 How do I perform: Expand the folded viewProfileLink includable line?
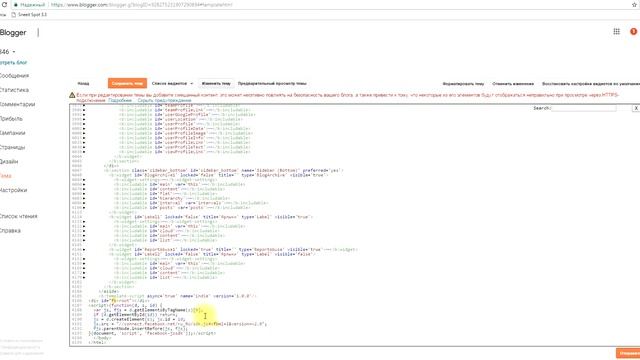pos(84,152)
